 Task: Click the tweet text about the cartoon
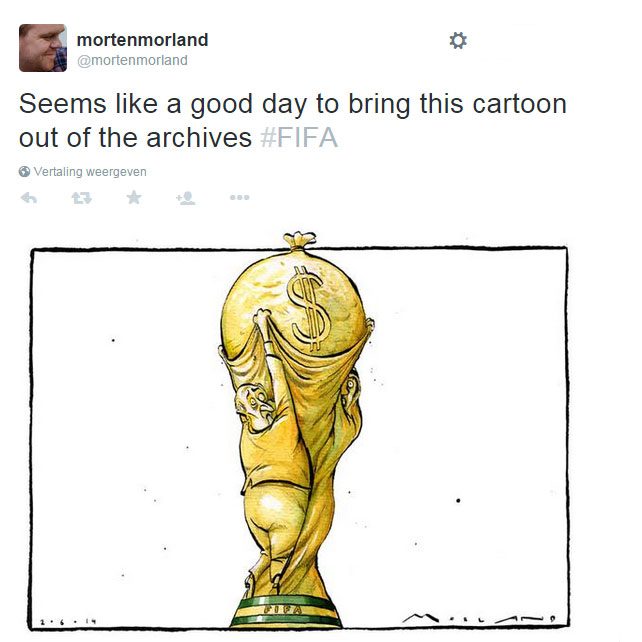(x=293, y=120)
